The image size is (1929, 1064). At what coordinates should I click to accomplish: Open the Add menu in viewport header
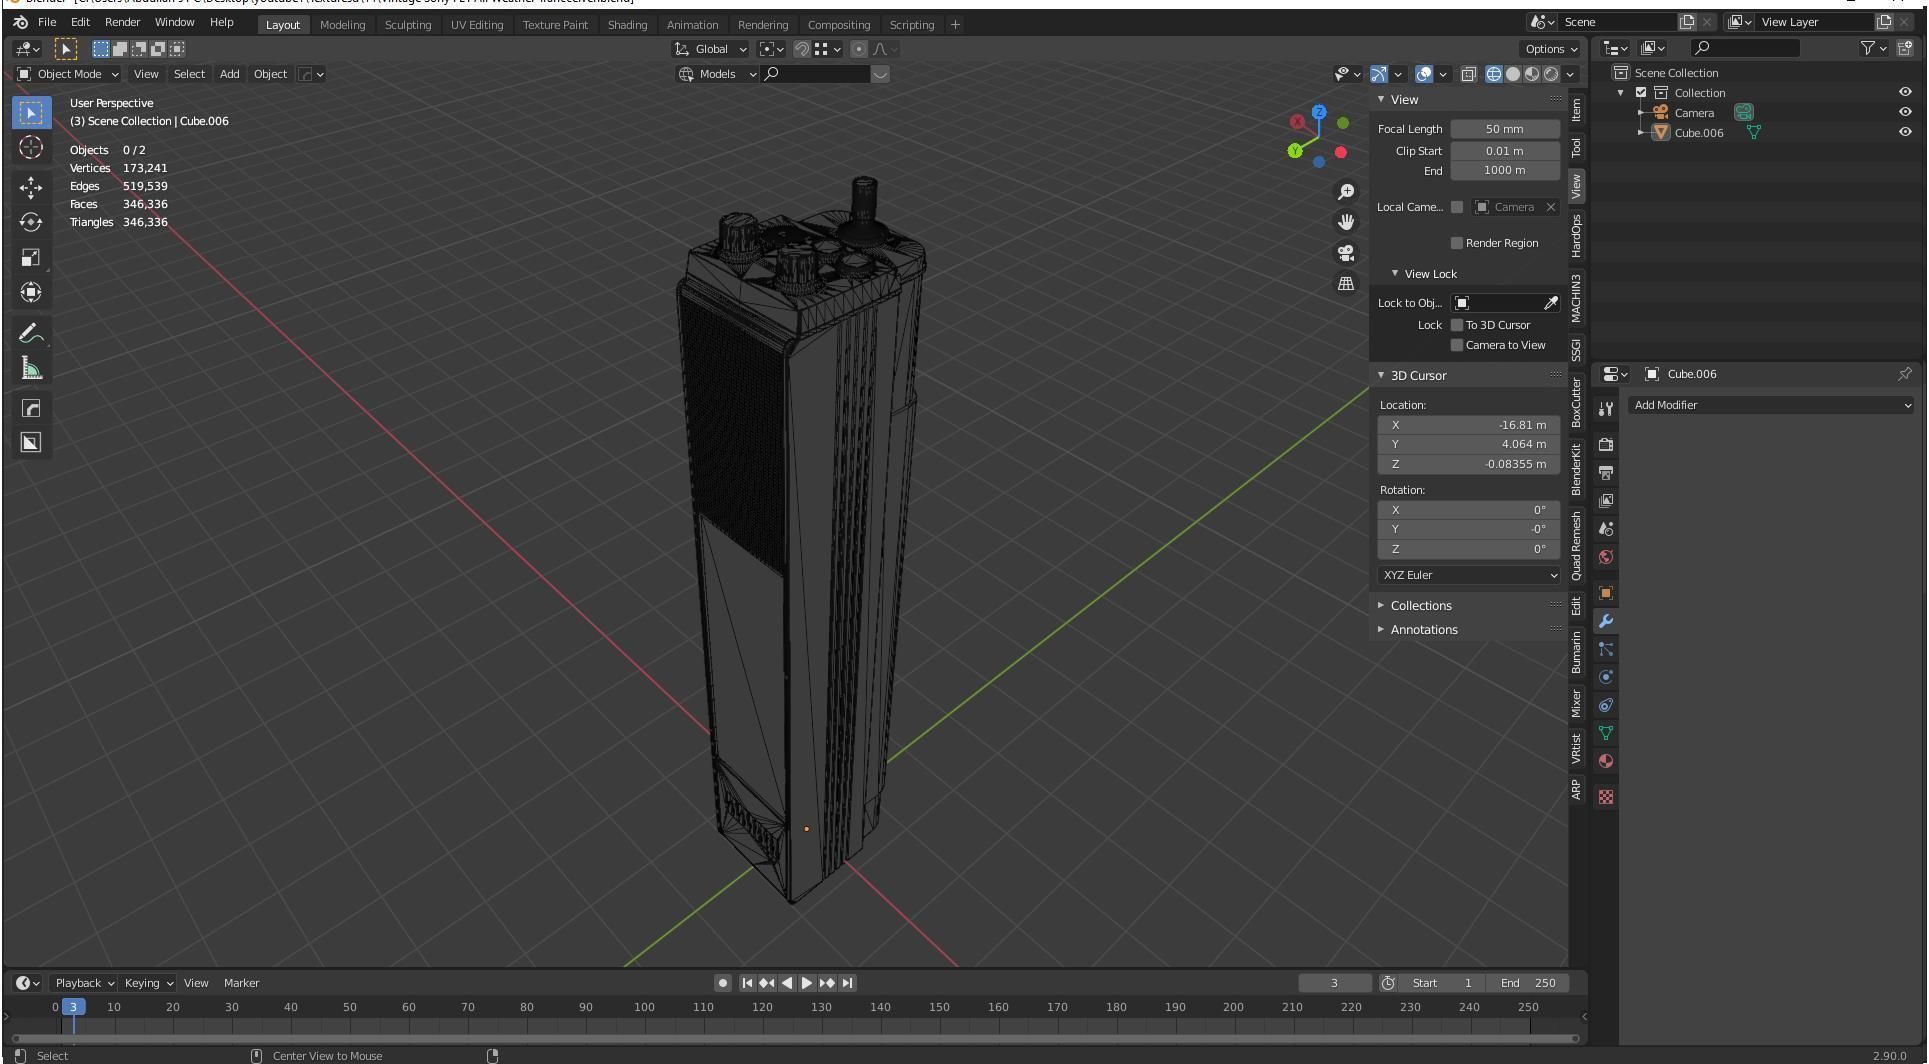click(x=229, y=74)
